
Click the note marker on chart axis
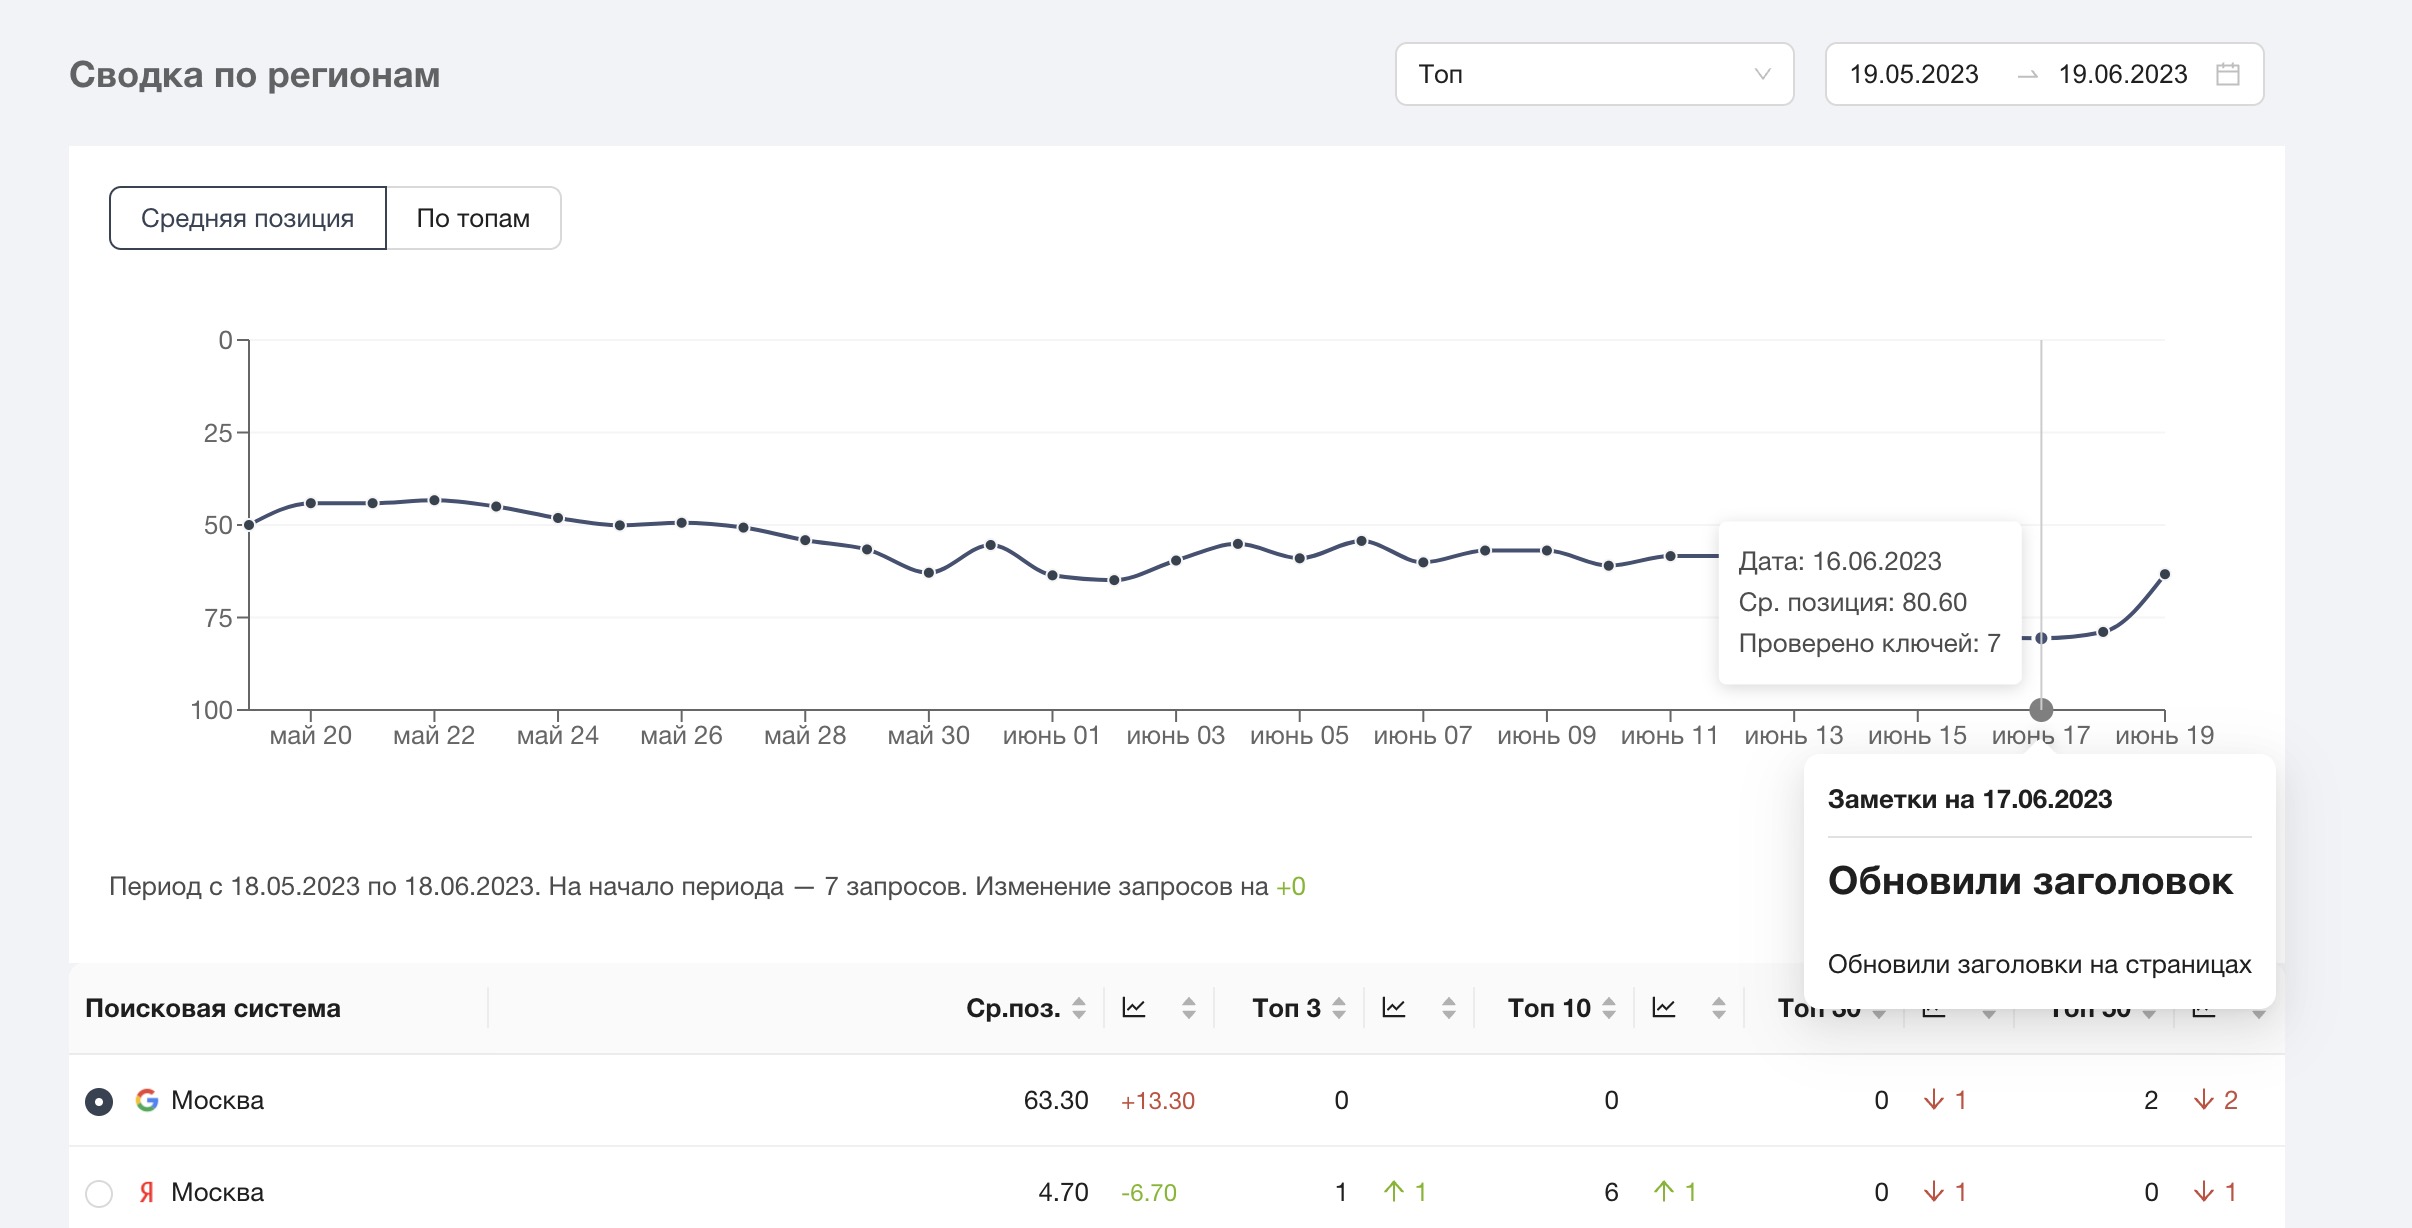(2041, 710)
